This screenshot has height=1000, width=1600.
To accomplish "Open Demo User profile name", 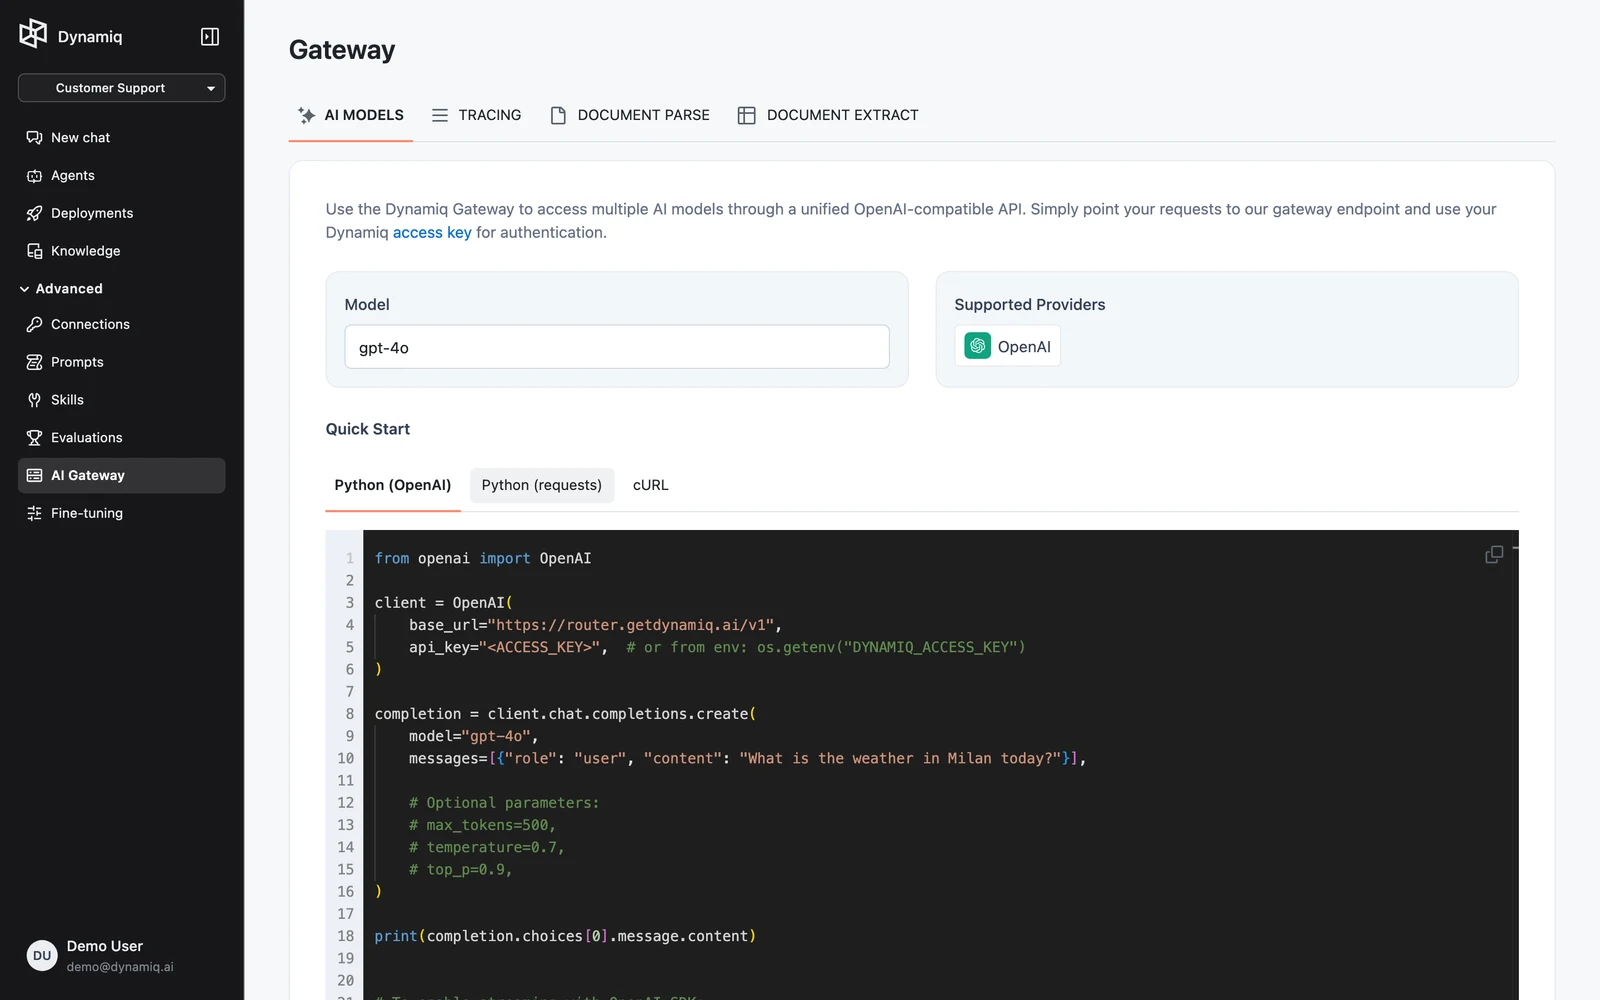I will coord(105,946).
